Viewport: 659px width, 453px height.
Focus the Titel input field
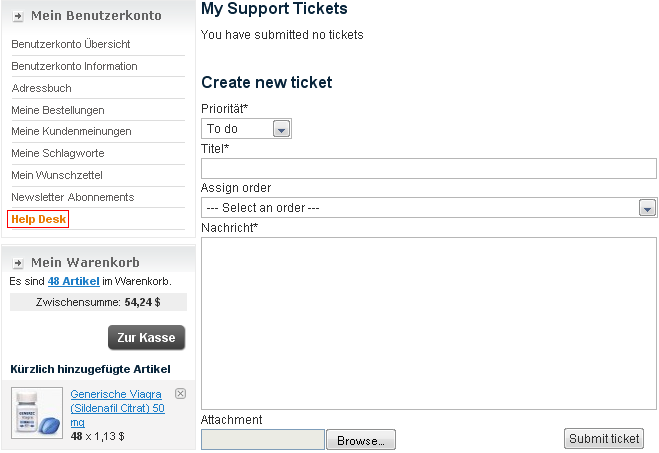[x=429, y=169]
